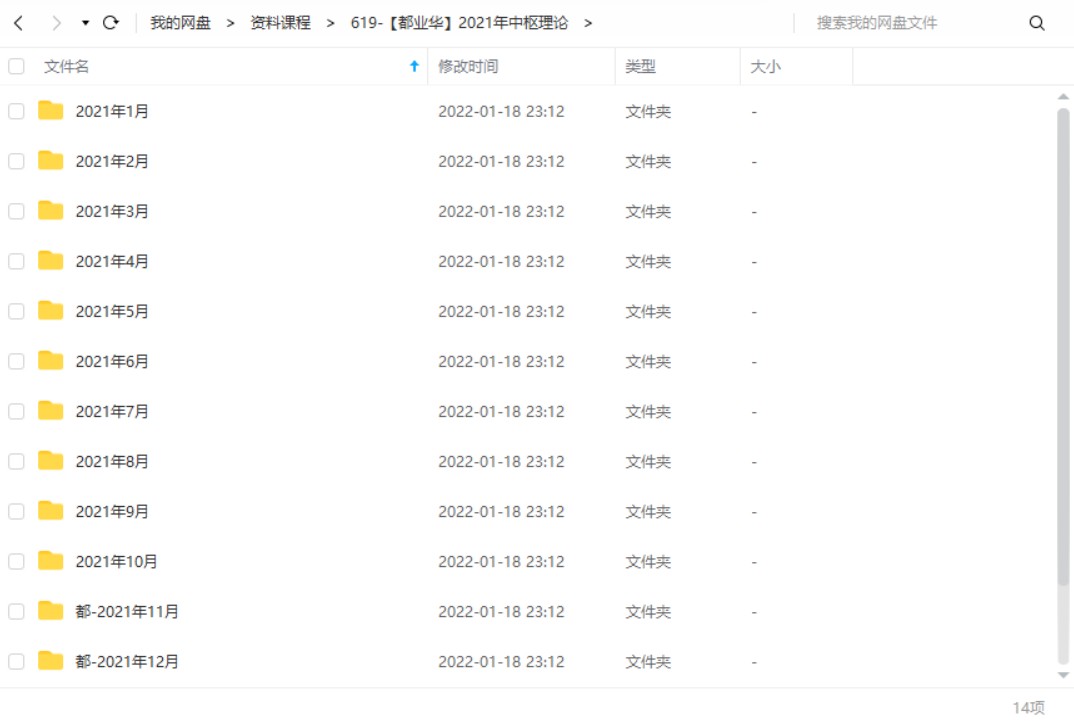Viewport: 1074px width, 727px height.
Task: Navigate to 我的网盘 in the breadcrumb
Action: click(x=181, y=23)
